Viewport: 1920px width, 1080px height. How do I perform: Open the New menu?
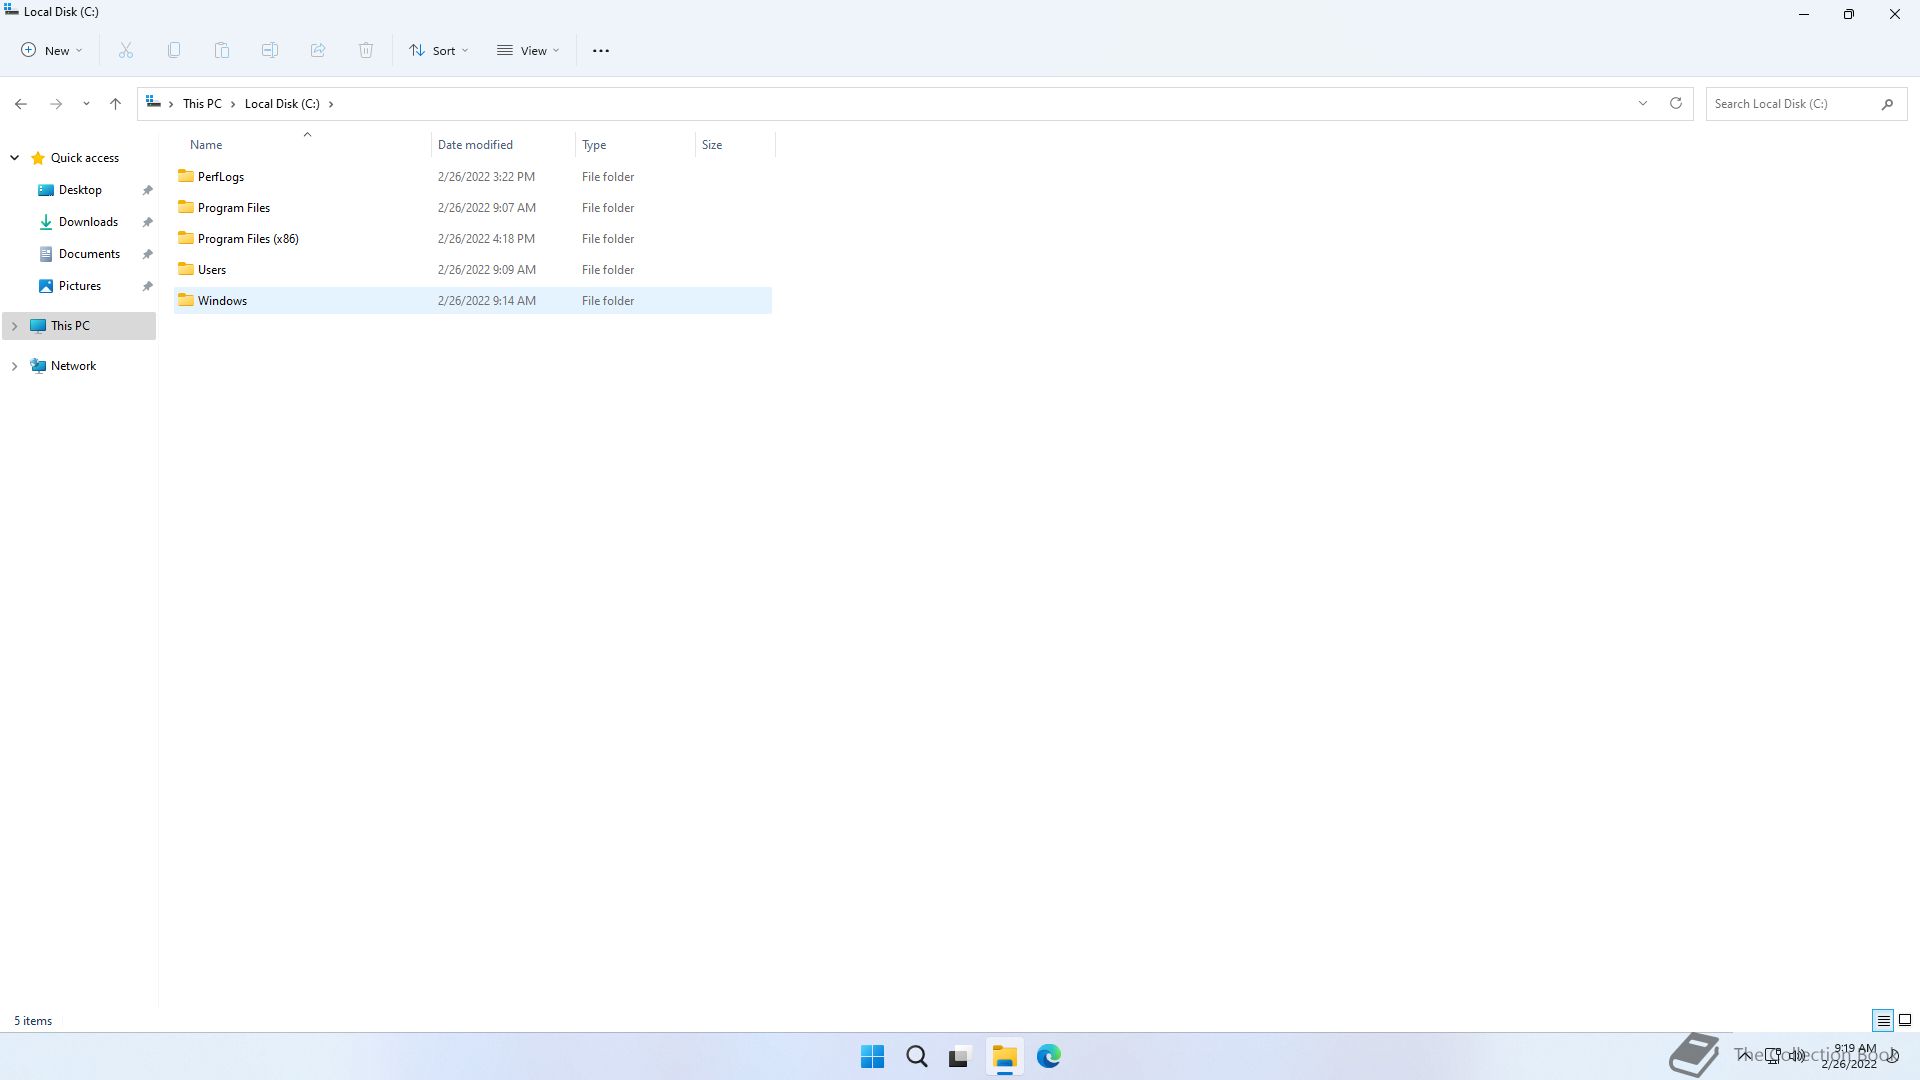[50, 50]
